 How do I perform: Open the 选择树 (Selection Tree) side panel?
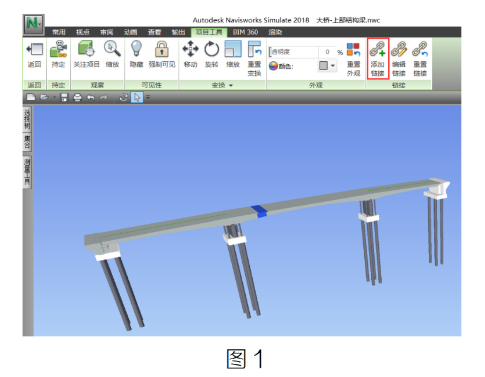pos(27,119)
